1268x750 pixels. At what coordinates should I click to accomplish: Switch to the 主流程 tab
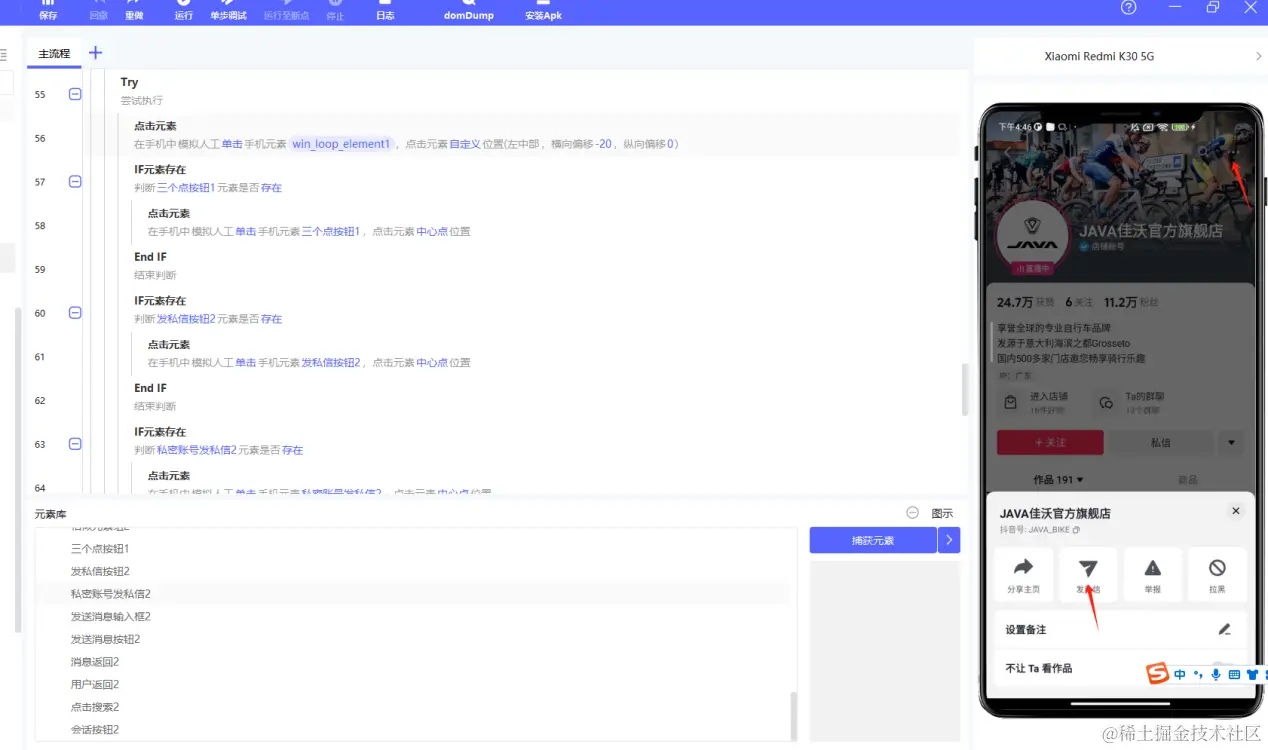click(54, 54)
